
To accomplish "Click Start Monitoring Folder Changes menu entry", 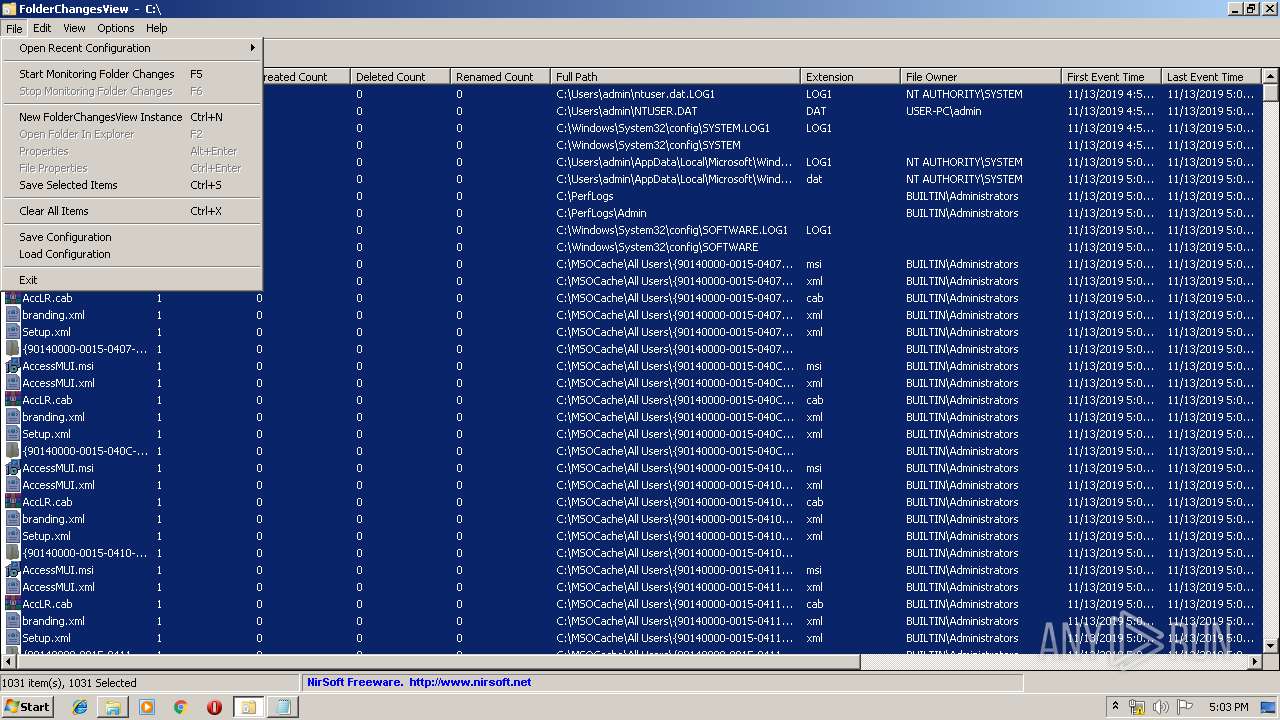I will (x=131, y=74).
